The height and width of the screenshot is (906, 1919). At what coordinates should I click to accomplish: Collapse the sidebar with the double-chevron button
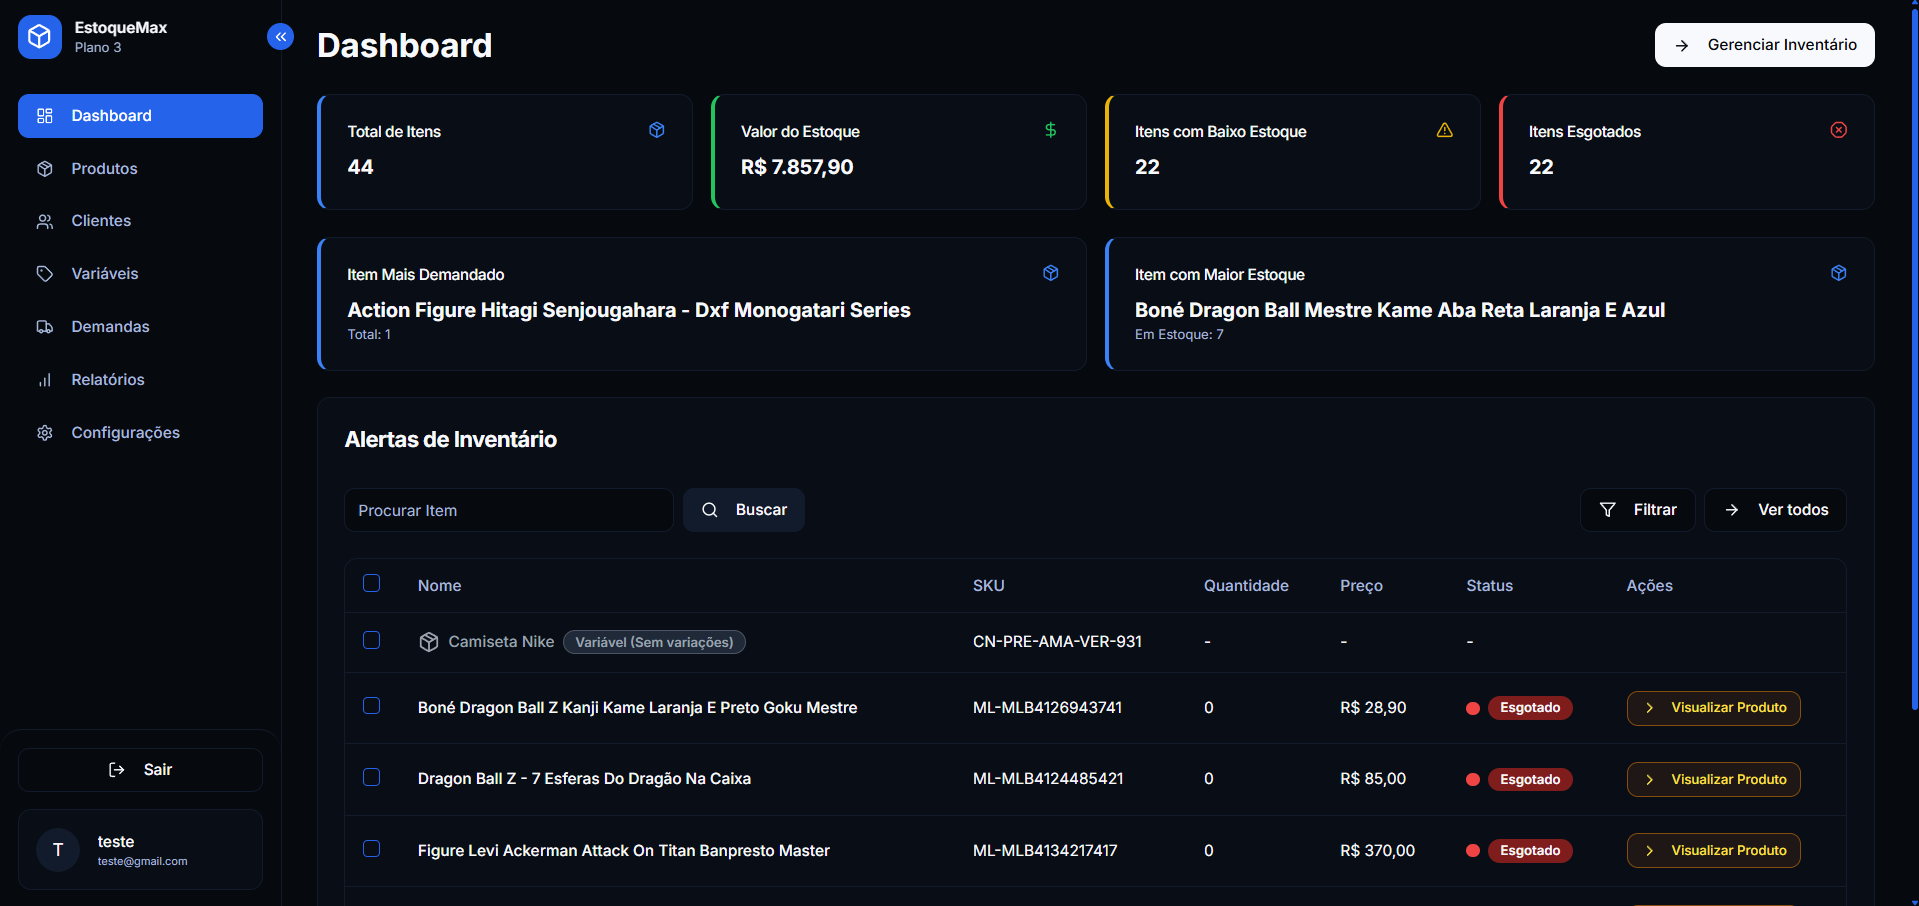click(280, 37)
